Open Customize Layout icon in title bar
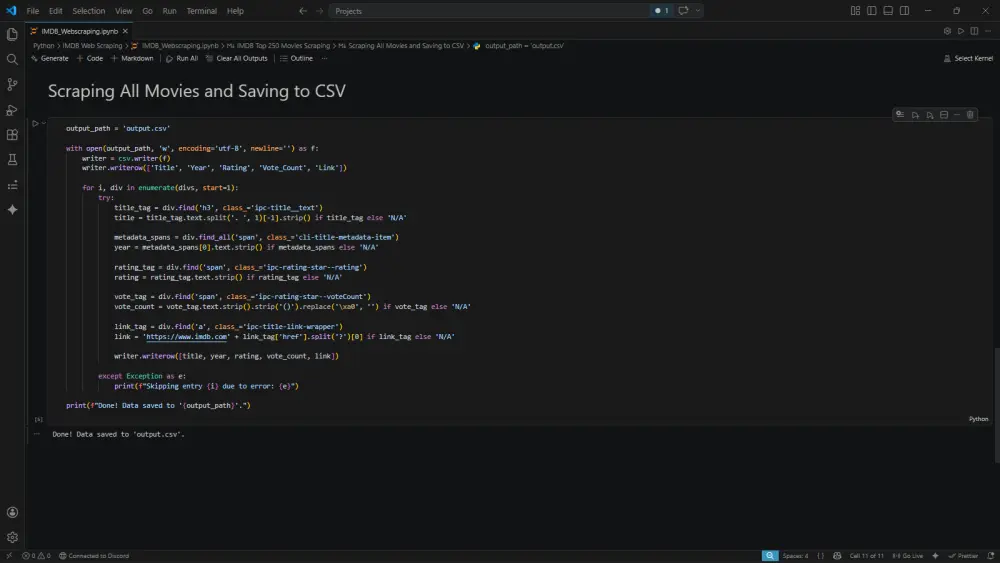This screenshot has width=1000, height=563. click(x=855, y=11)
